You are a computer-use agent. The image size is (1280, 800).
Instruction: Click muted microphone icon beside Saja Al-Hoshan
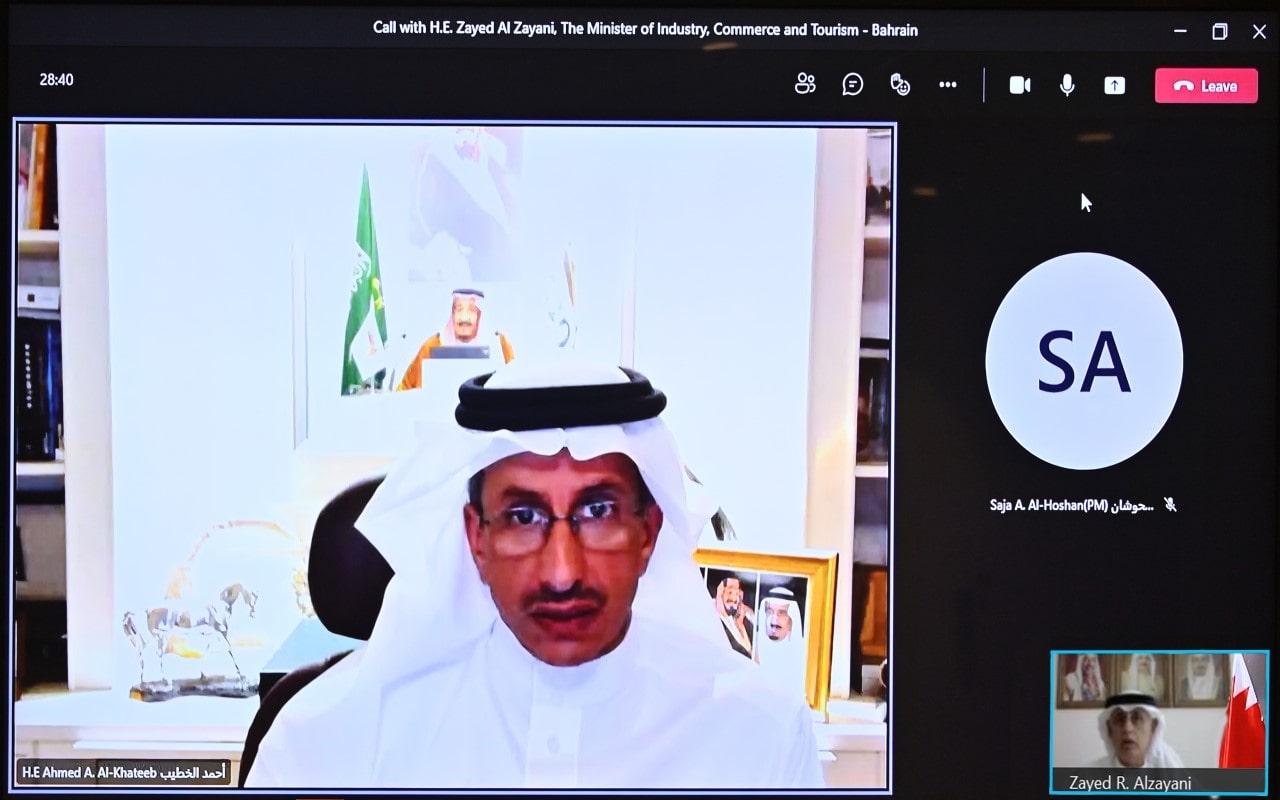1171,506
